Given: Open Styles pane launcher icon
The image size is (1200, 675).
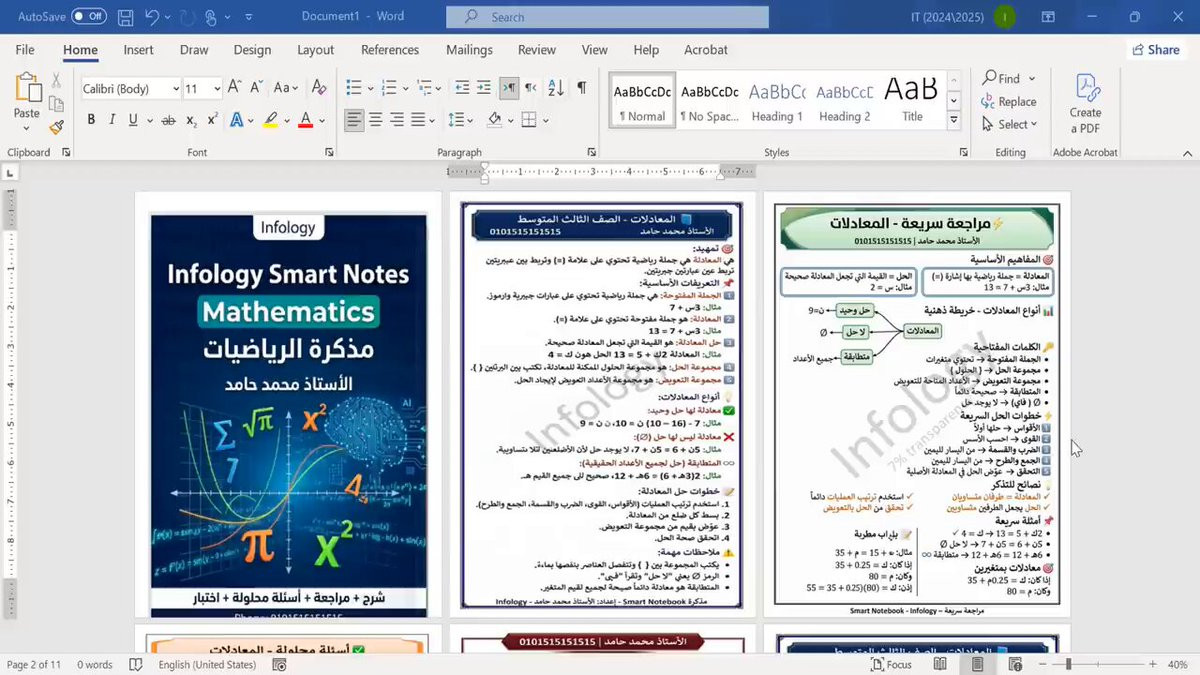Looking at the screenshot, I should pyautogui.click(x=963, y=152).
